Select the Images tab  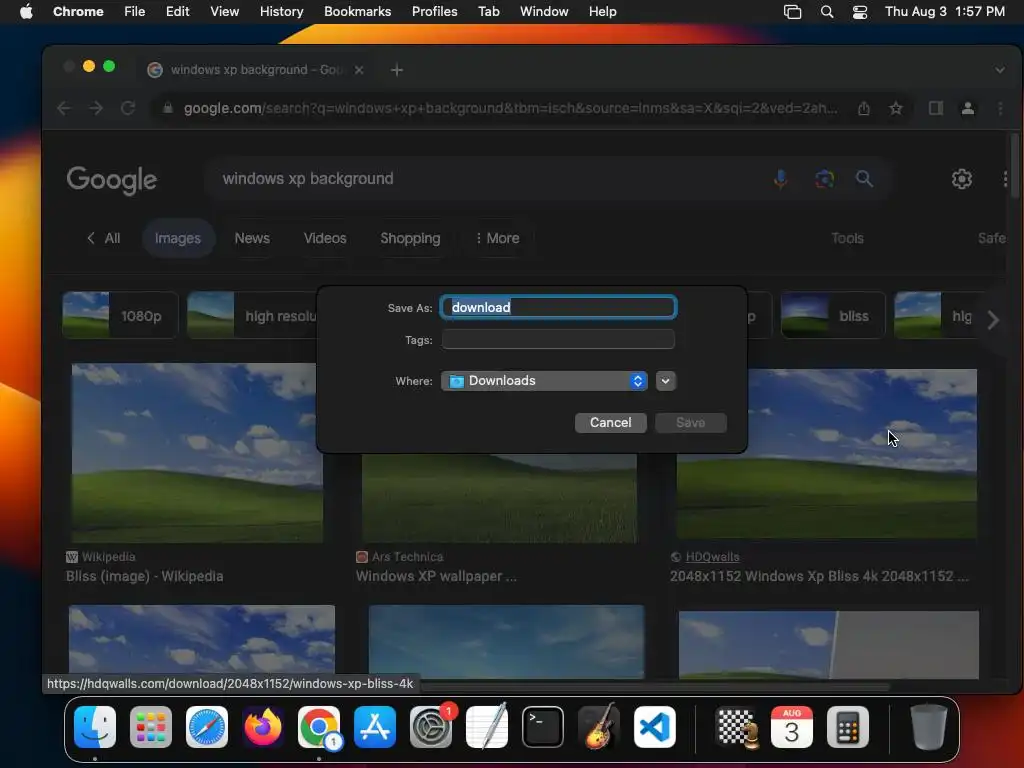coord(178,238)
